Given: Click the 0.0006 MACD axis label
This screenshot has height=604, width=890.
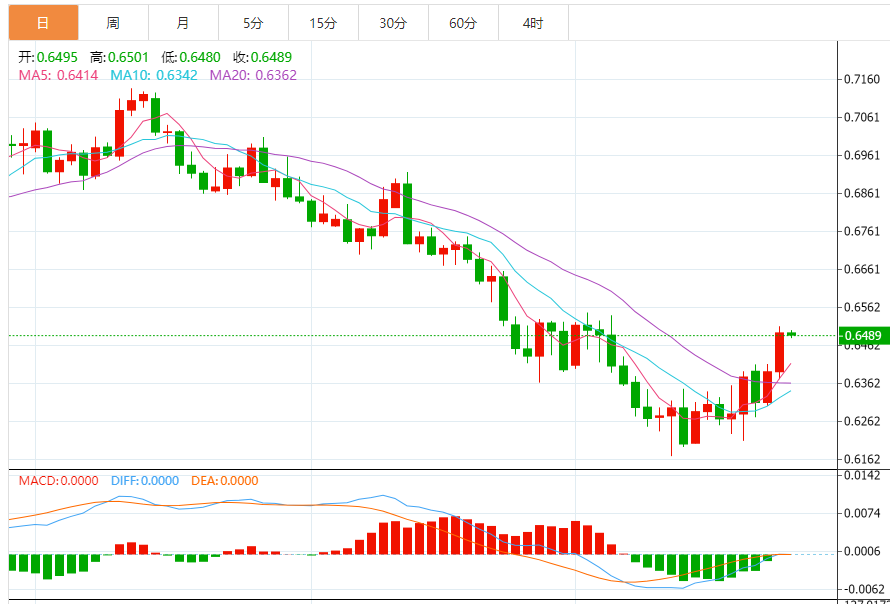Looking at the screenshot, I should tap(863, 551).
